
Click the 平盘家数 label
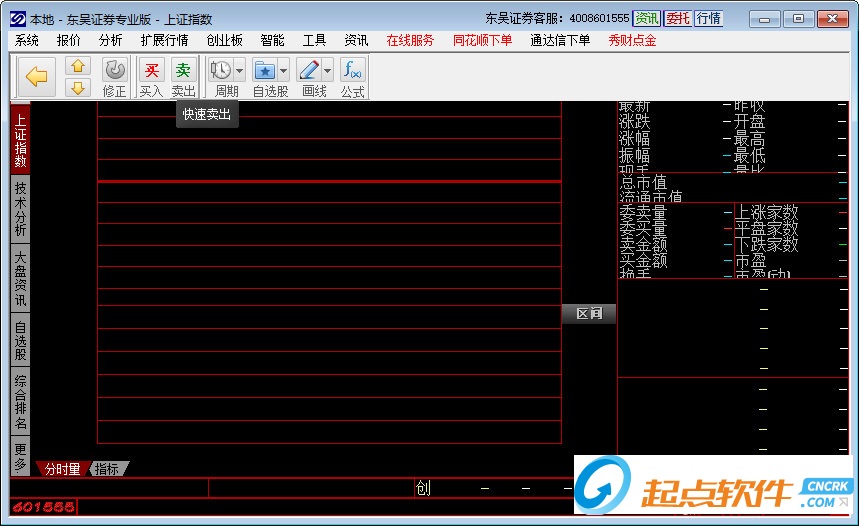(766, 228)
